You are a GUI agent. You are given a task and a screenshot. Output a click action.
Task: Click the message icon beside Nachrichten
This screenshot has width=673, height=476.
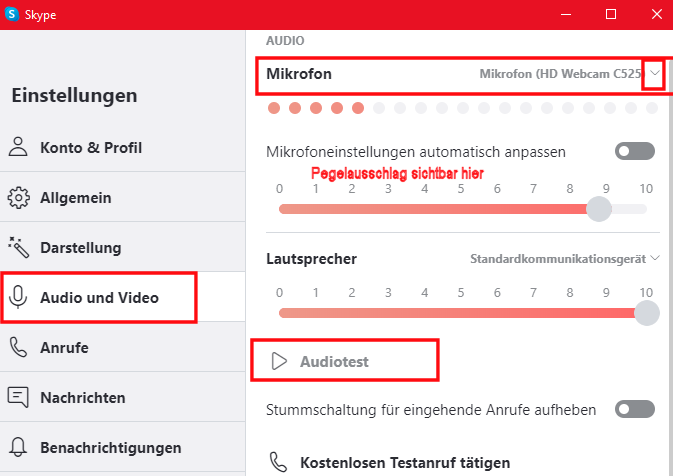18,397
